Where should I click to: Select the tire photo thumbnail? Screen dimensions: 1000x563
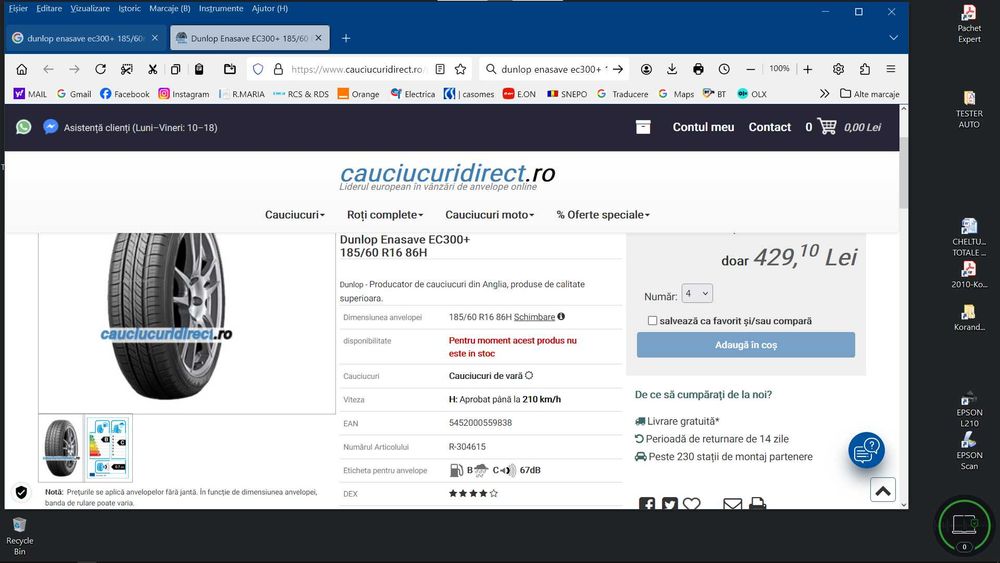(x=61, y=448)
